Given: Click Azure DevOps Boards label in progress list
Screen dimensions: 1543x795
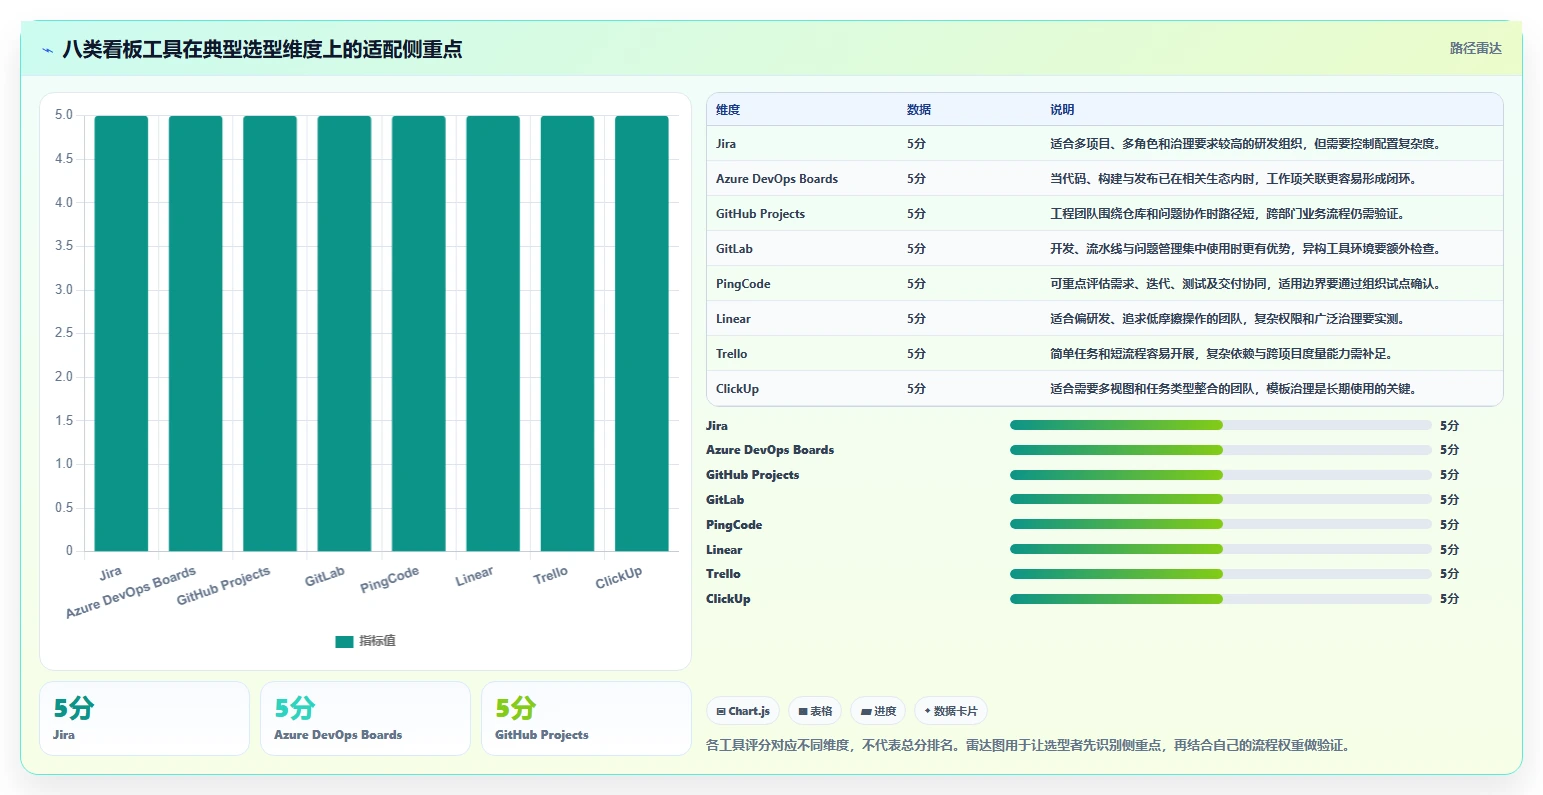Looking at the screenshot, I should 770,450.
